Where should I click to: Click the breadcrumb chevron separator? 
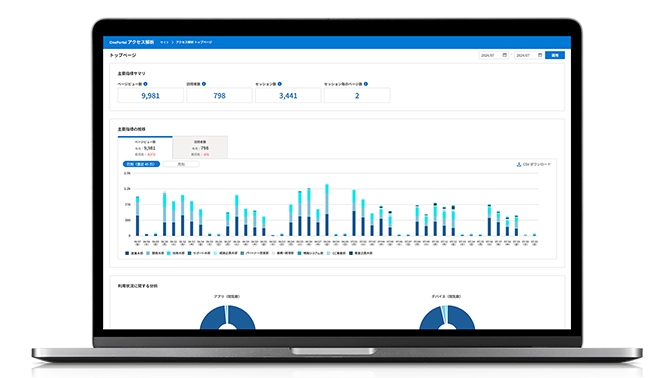[x=172, y=42]
